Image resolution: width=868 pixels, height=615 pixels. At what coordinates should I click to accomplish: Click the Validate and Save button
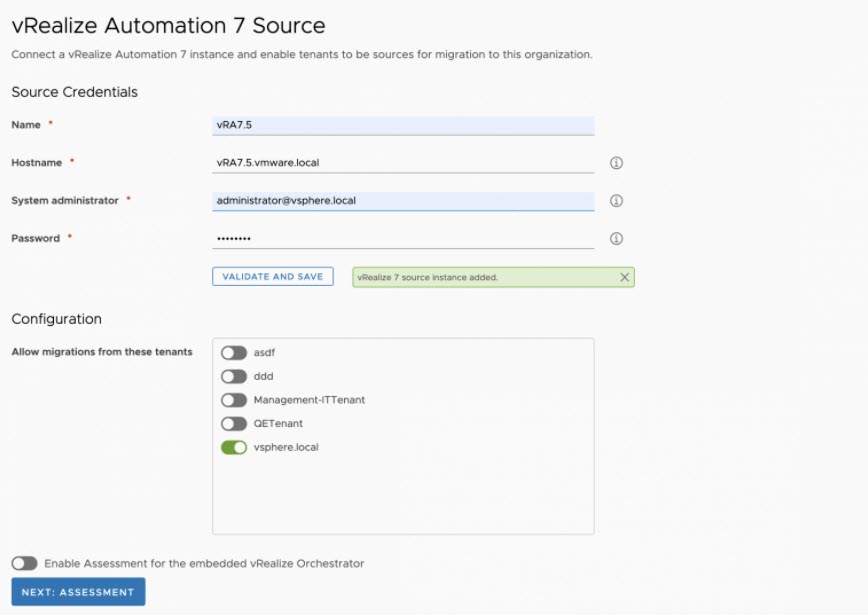point(272,277)
